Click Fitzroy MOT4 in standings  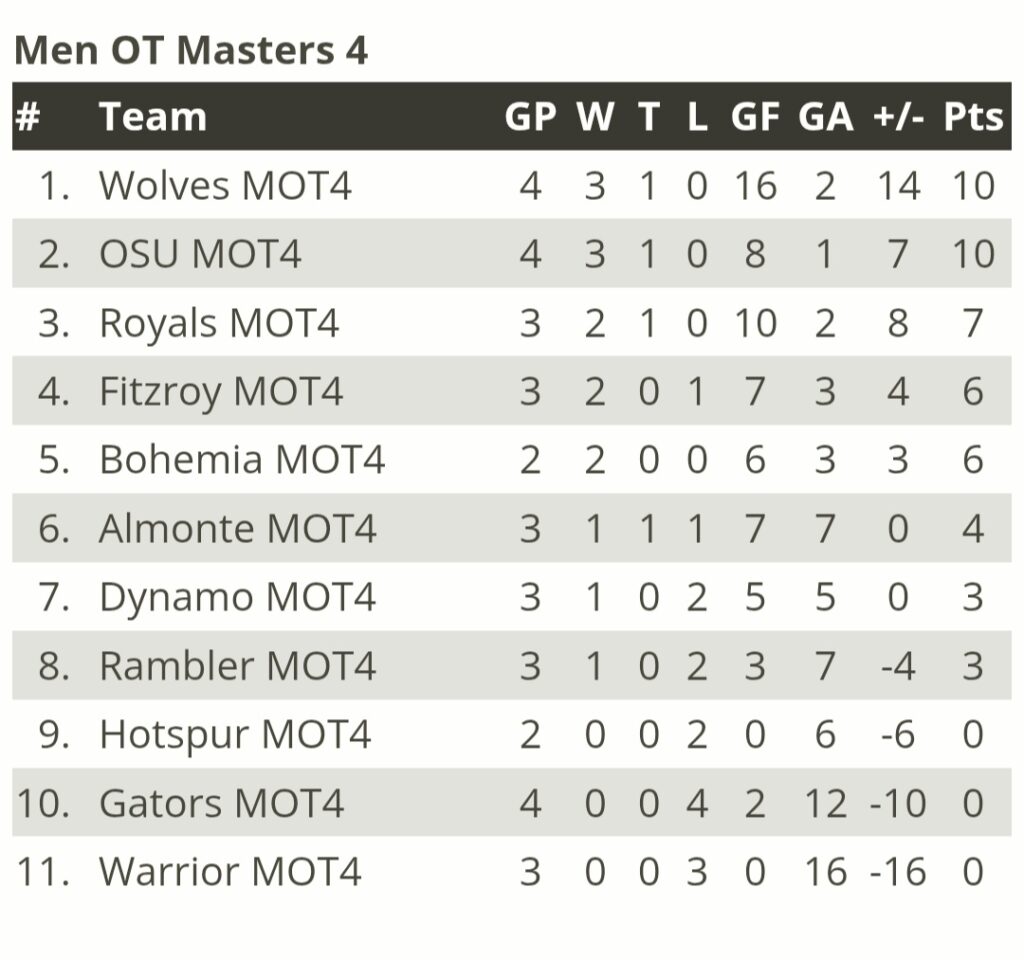coord(221,392)
